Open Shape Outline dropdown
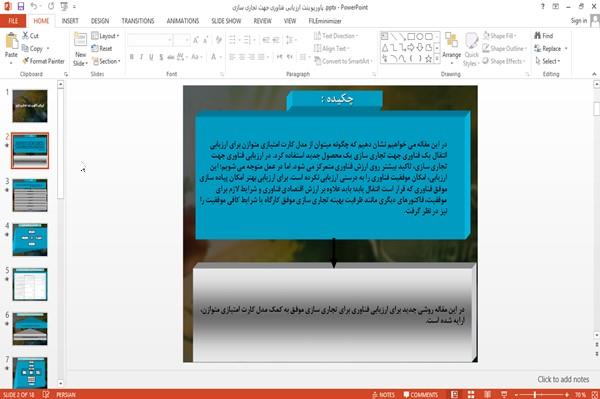This screenshot has height=399, width=600. click(504, 49)
